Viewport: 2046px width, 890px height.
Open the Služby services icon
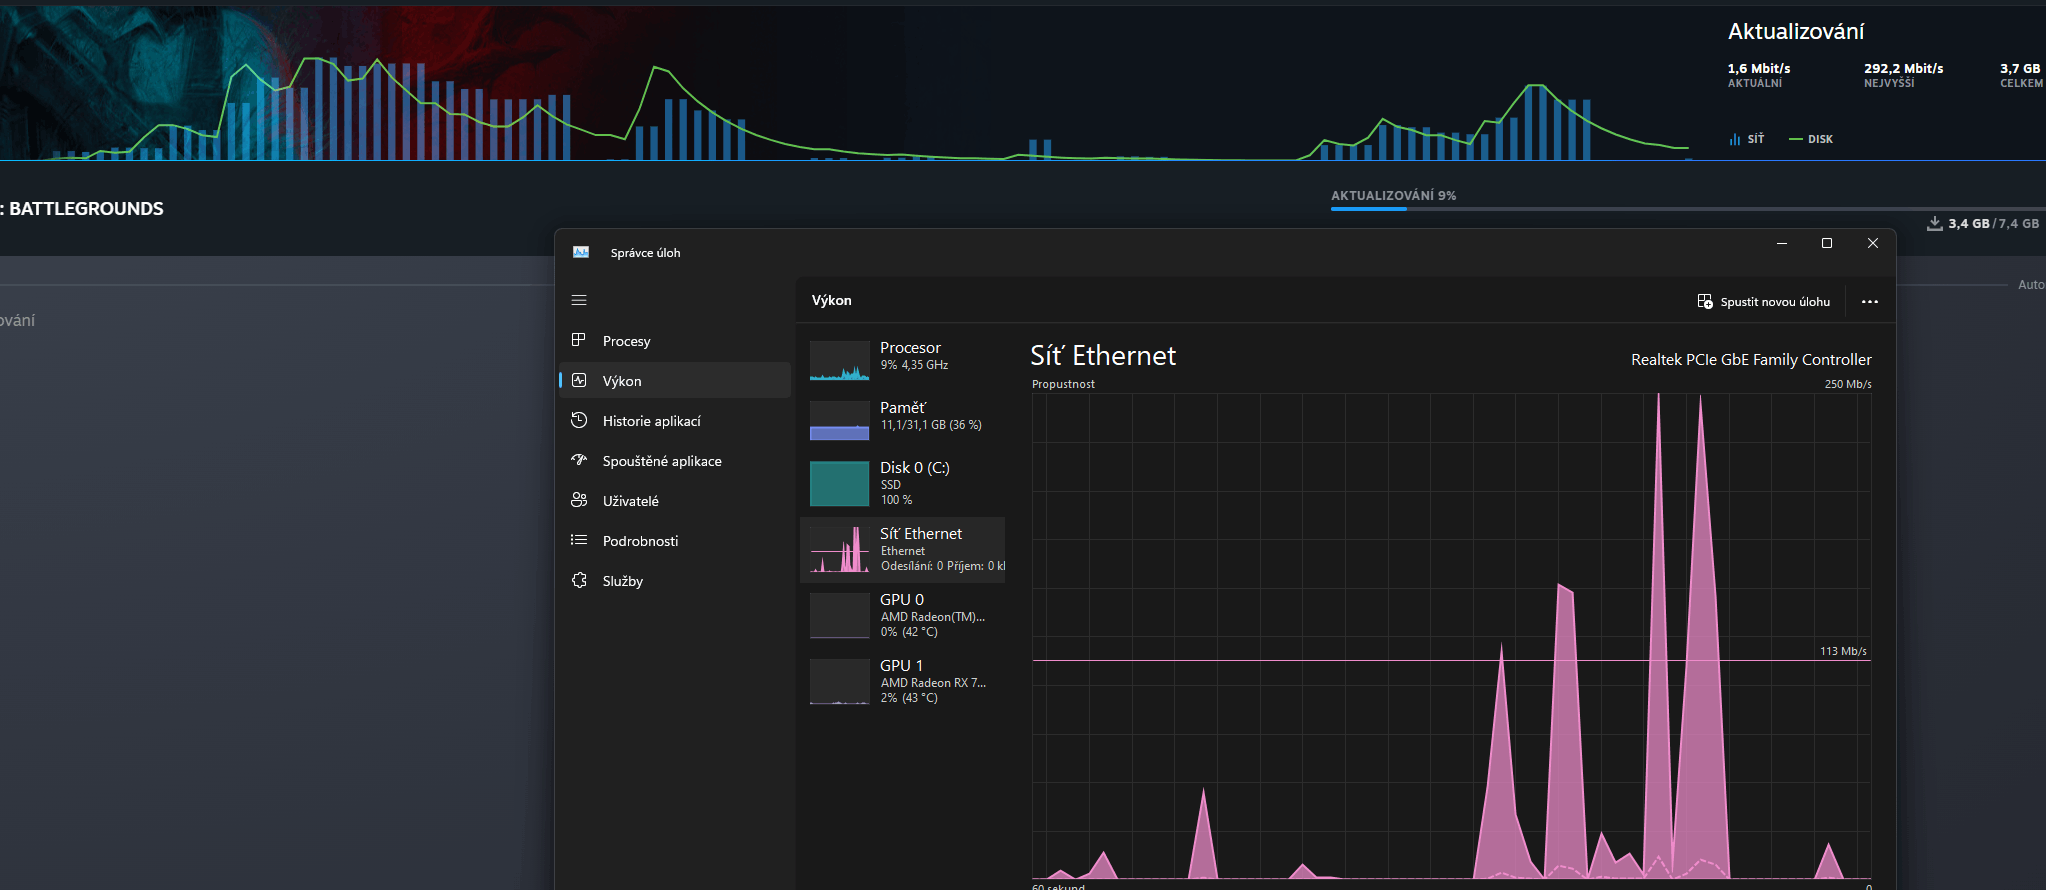[x=579, y=580]
